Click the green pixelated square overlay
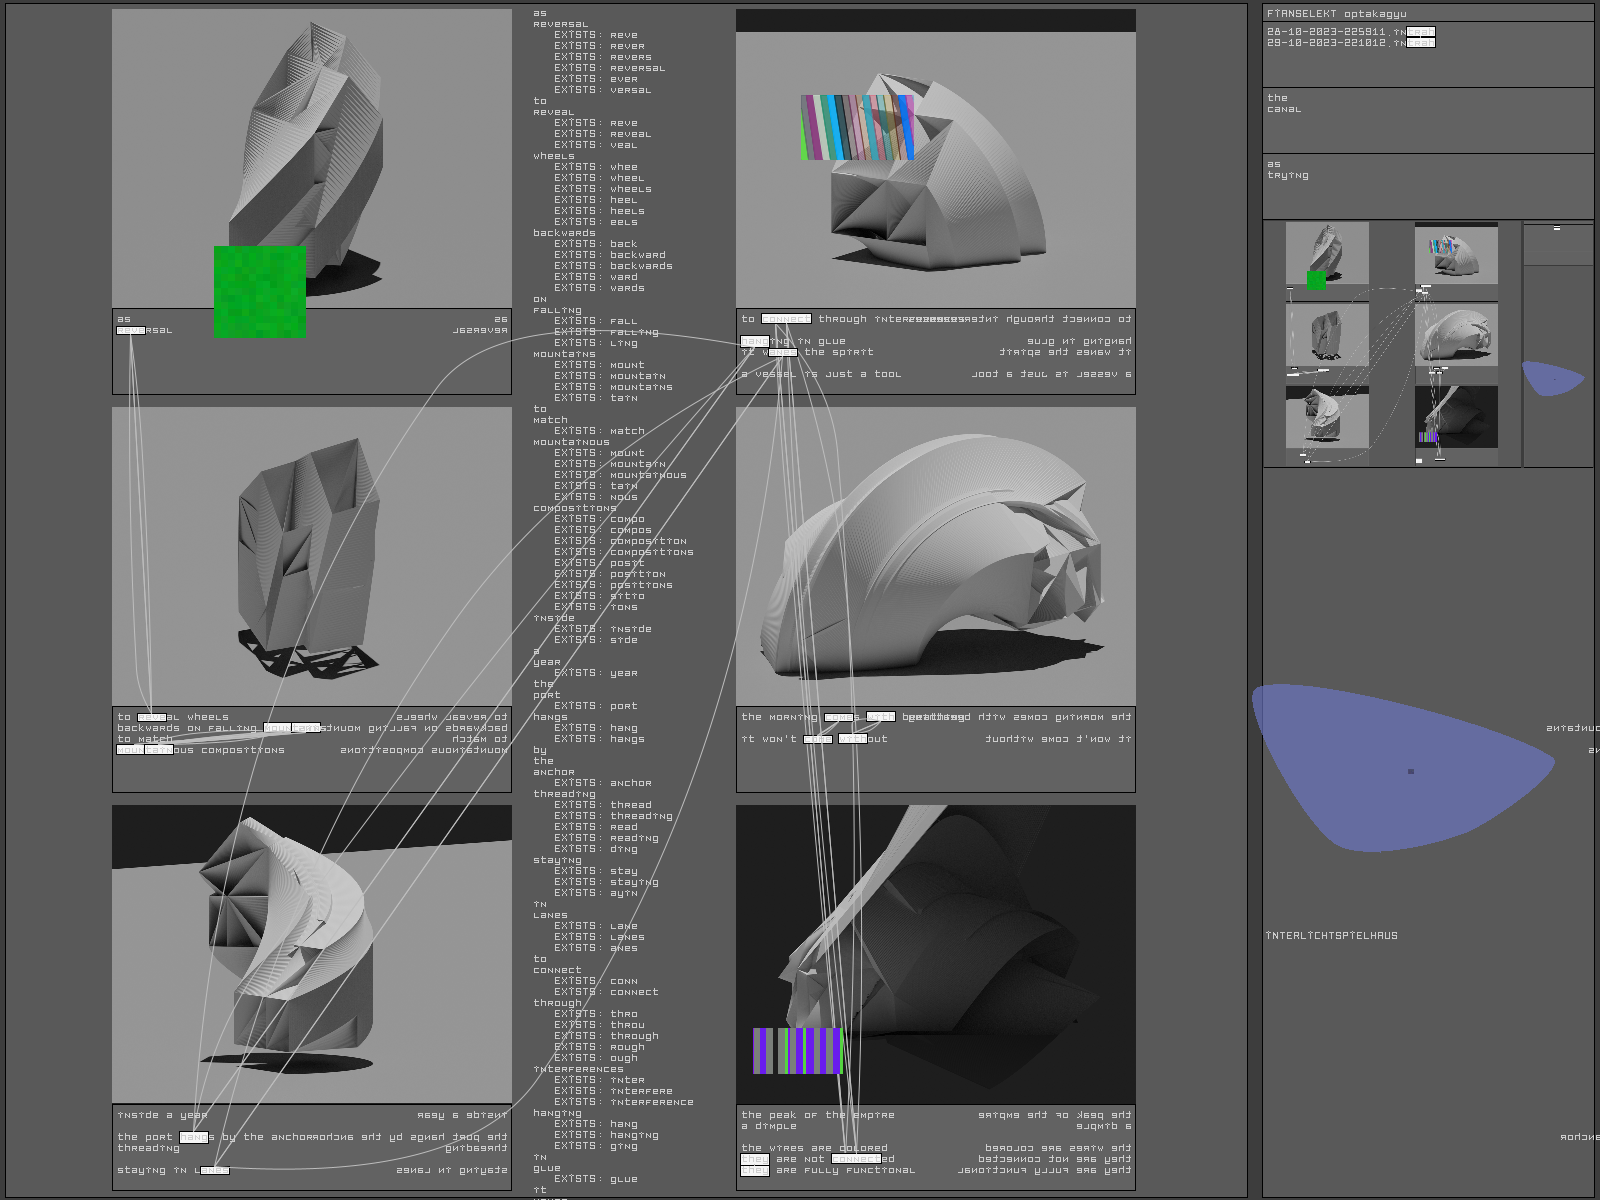Screen dimensions: 1600x1200 click(260, 291)
